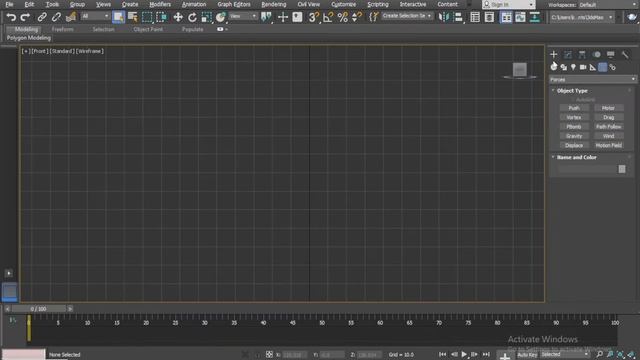Open the Forces subcategory dropdown

coord(593,79)
